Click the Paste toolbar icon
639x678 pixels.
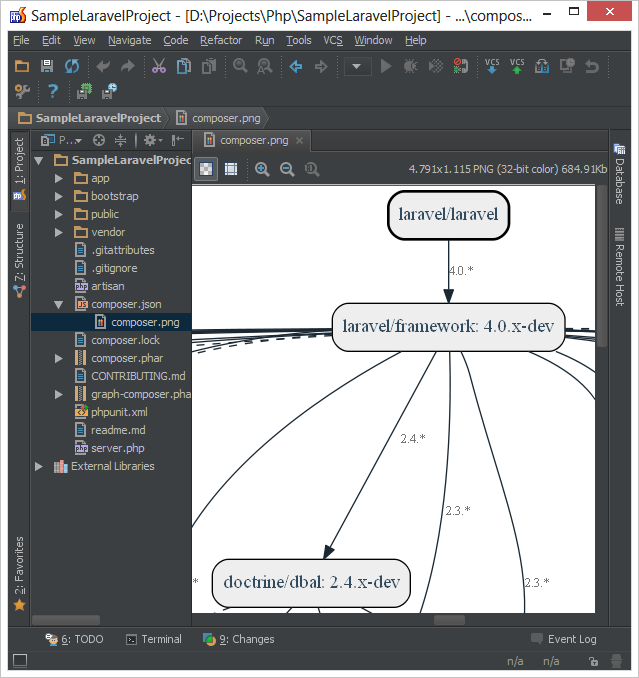(209, 67)
